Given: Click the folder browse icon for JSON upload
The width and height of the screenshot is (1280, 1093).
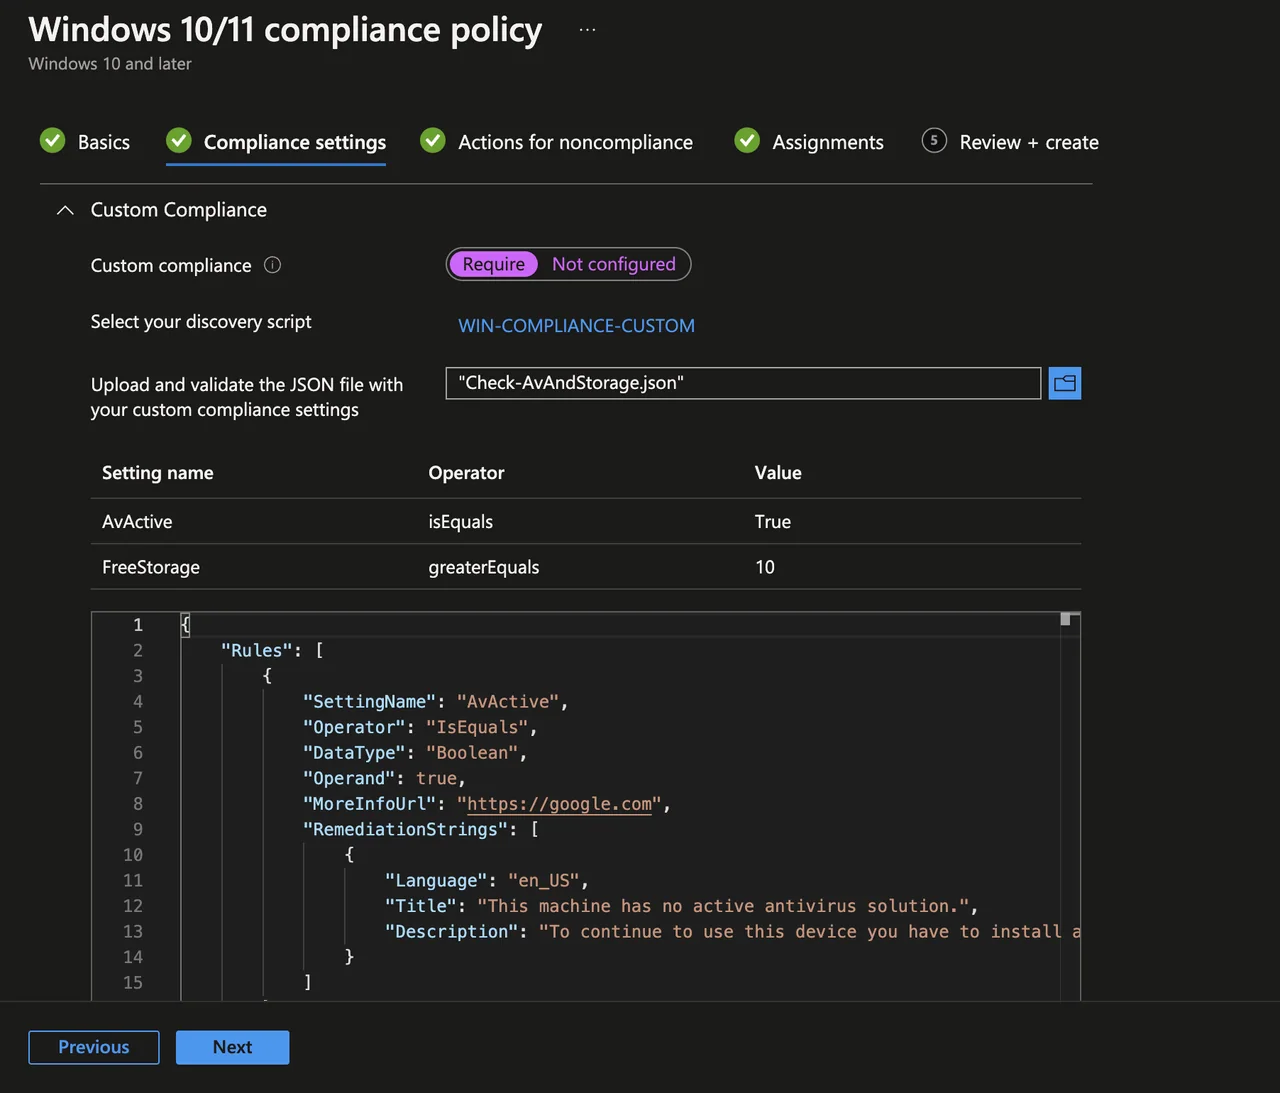Looking at the screenshot, I should coord(1065,383).
